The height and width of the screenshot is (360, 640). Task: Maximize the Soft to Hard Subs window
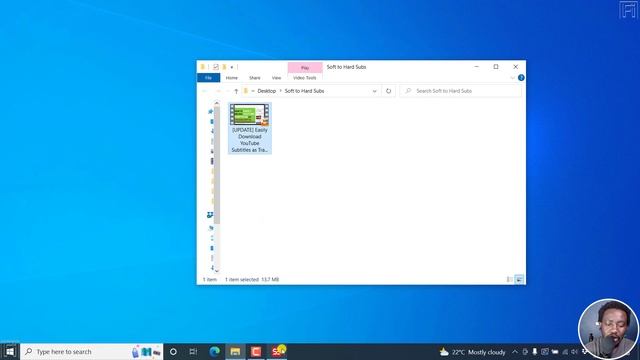click(x=496, y=67)
